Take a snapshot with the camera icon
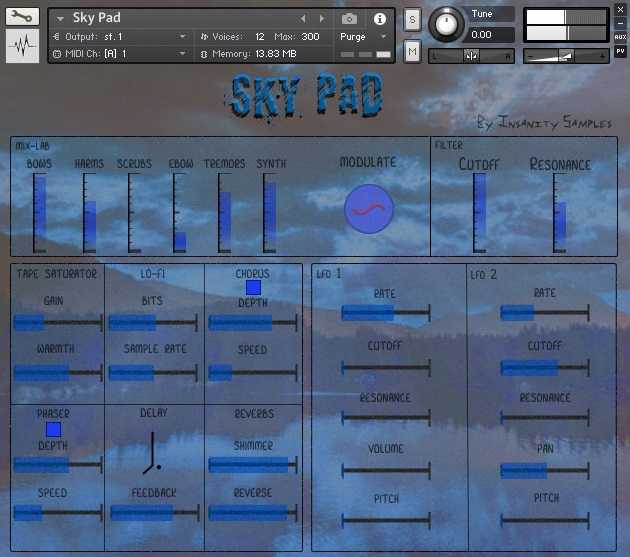Viewport: 630px width, 557px height. pos(349,18)
